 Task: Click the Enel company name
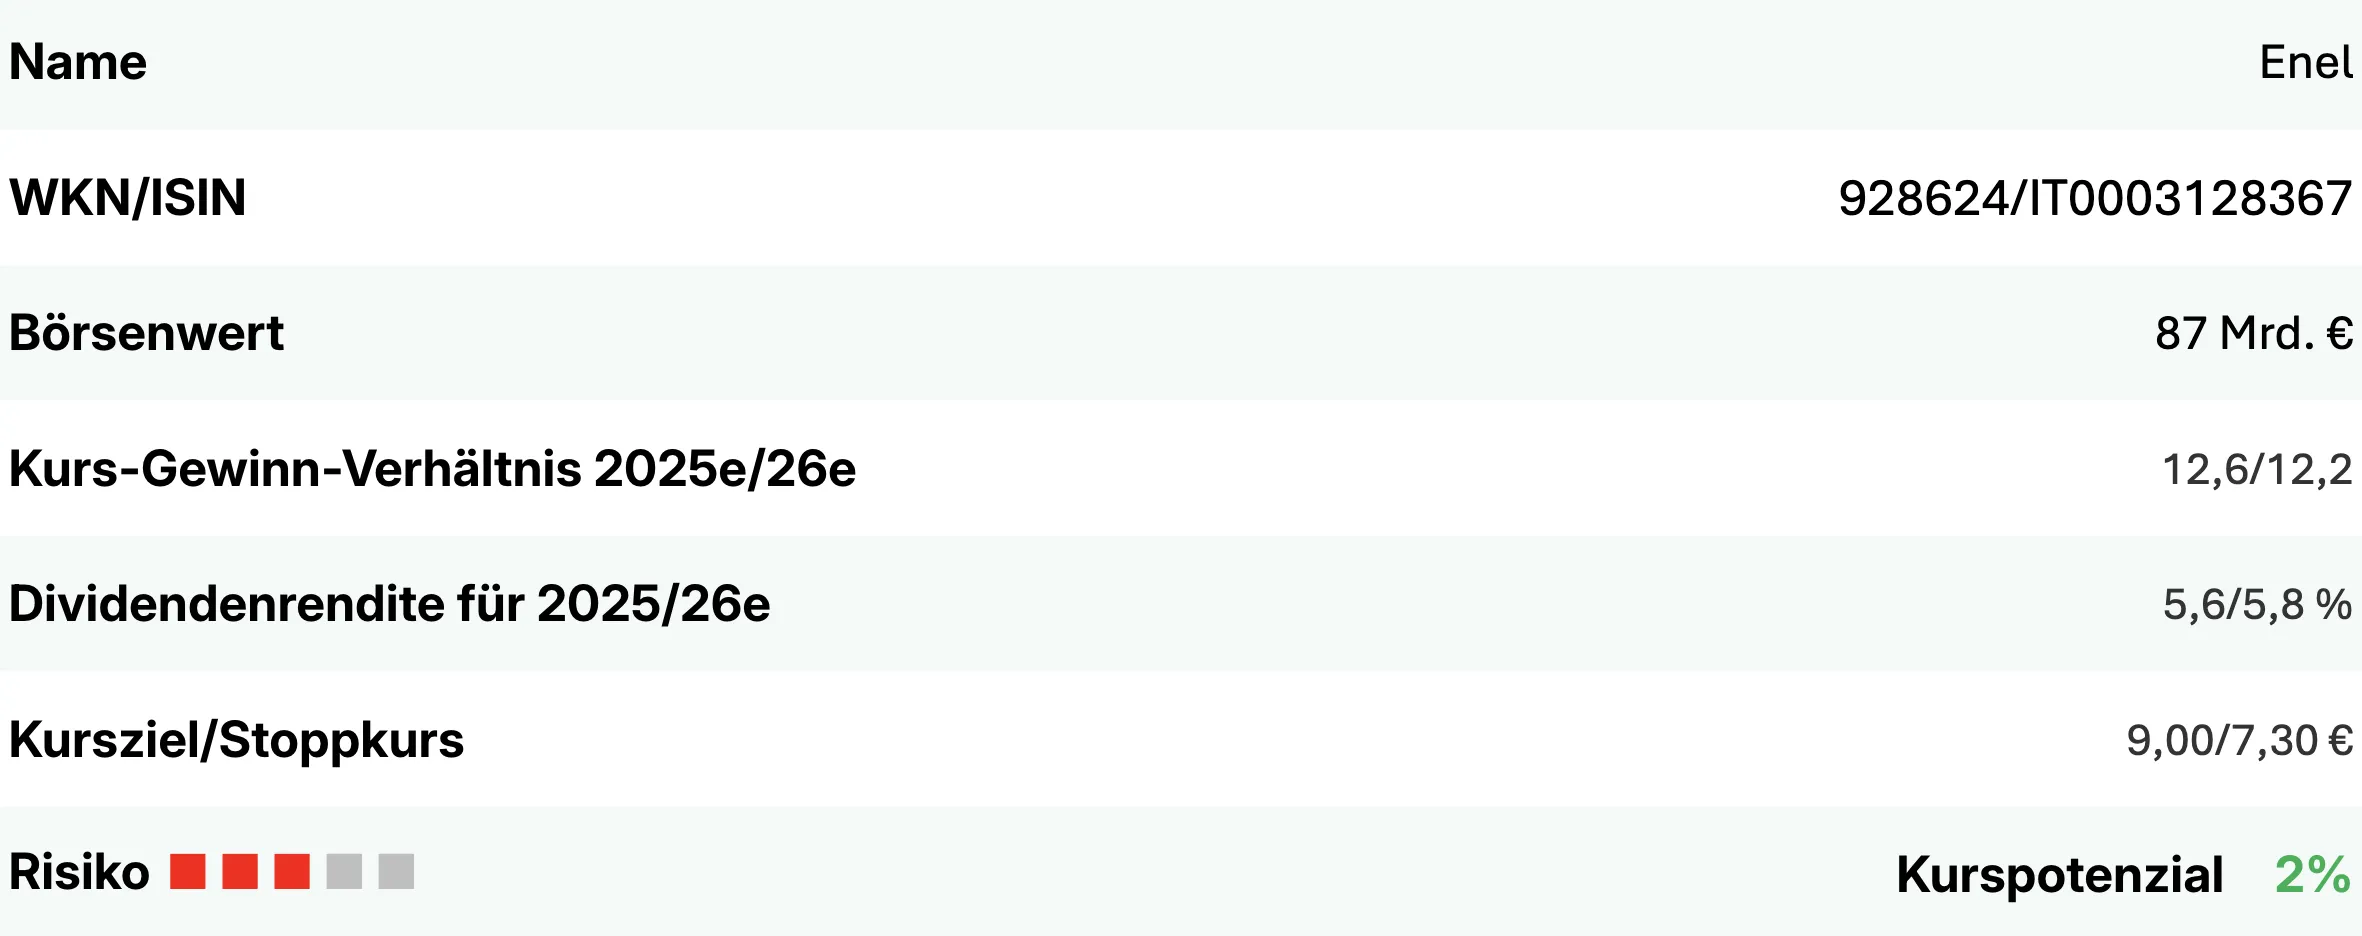point(2305,63)
